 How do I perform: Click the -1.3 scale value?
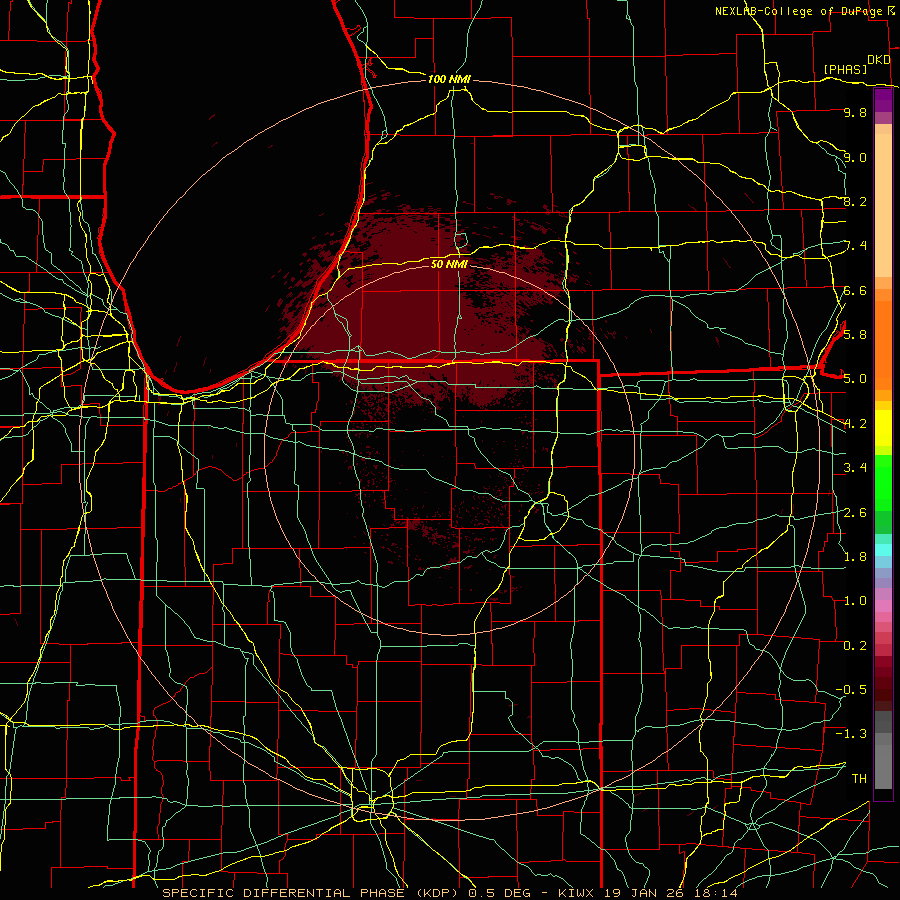(851, 734)
